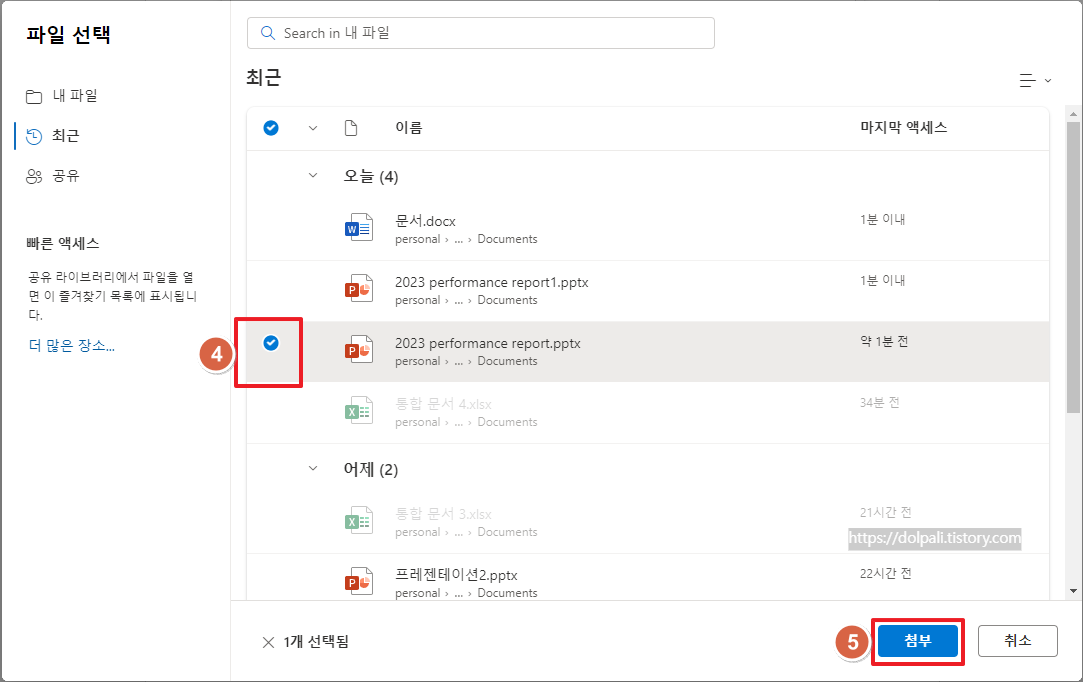This screenshot has height=682, width=1083.
Task: Click the 프레젠테이션2.pptx PowerPoint icon
Action: click(358, 581)
